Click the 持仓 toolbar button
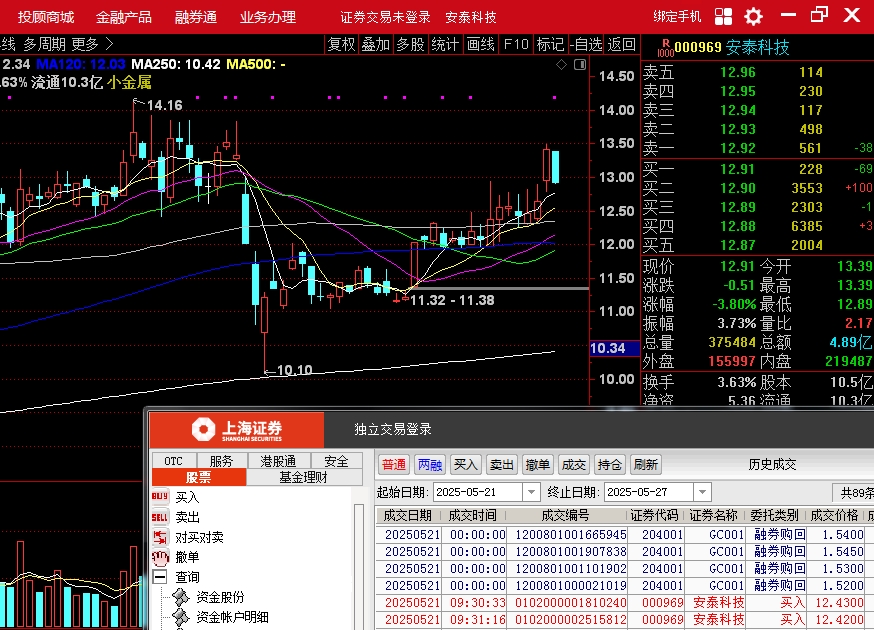Screen dimensions: 874x630 click(609, 464)
